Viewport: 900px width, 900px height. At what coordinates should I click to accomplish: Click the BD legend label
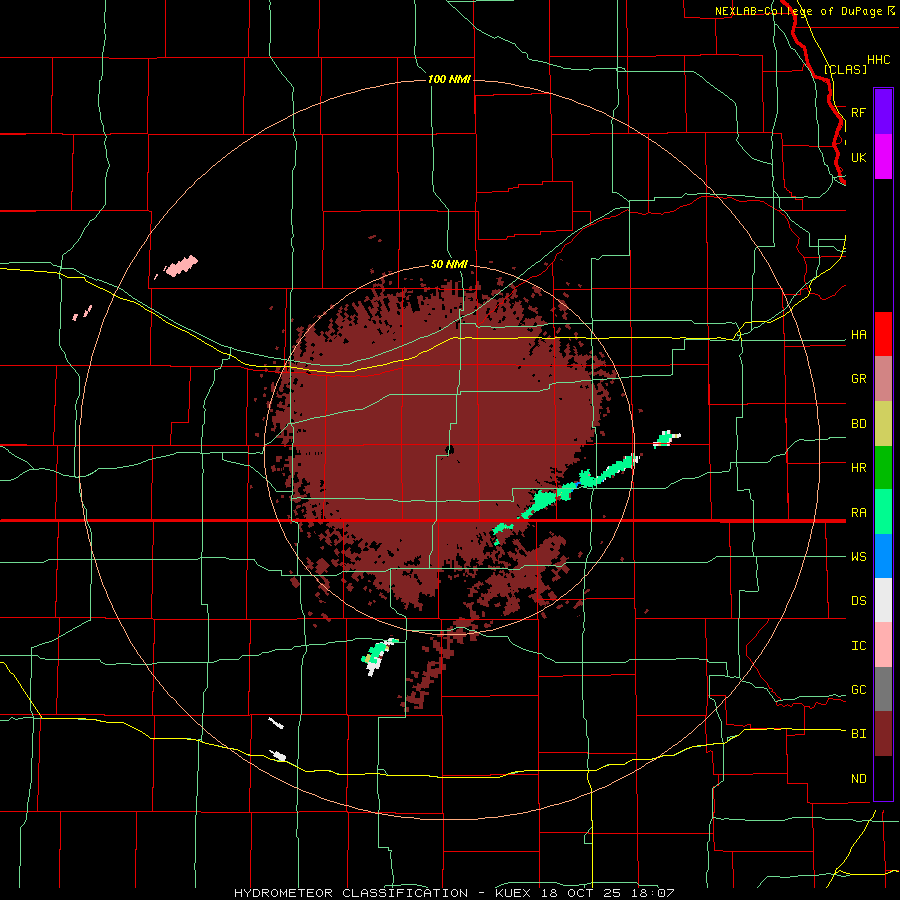click(x=858, y=424)
